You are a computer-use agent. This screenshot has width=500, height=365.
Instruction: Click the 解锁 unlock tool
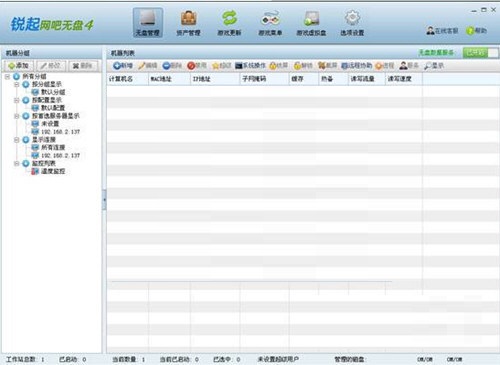pos(303,66)
